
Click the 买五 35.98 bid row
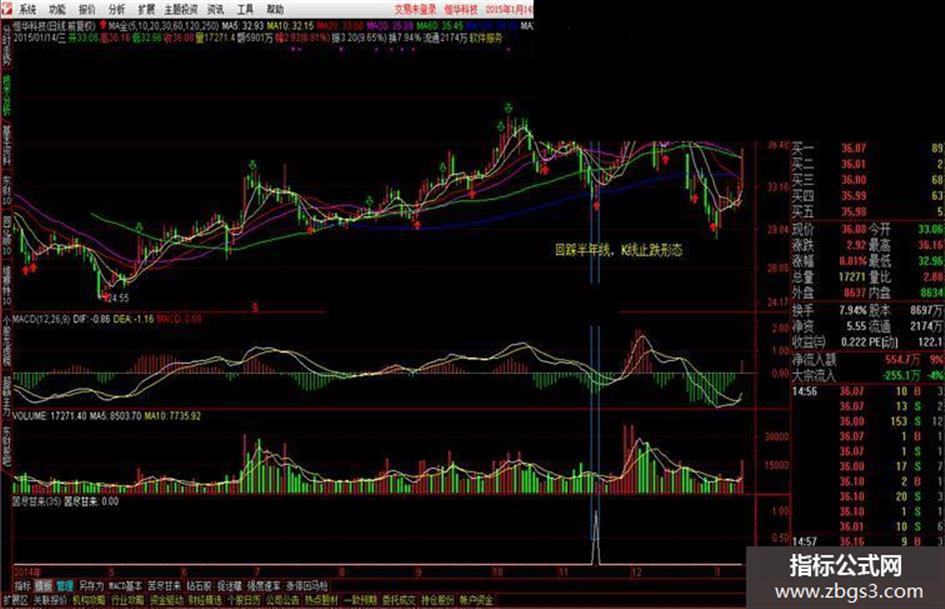tap(867, 212)
